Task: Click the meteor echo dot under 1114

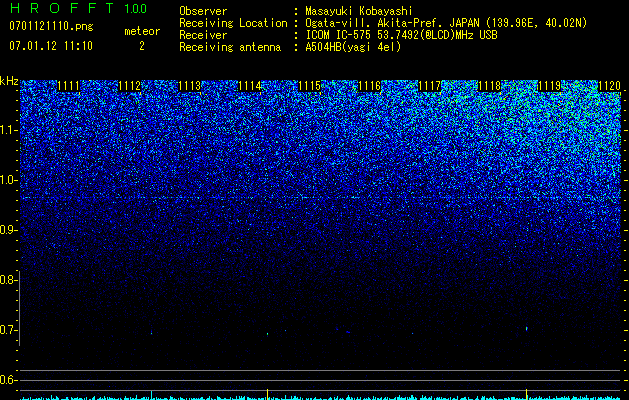Action: [x=268, y=333]
